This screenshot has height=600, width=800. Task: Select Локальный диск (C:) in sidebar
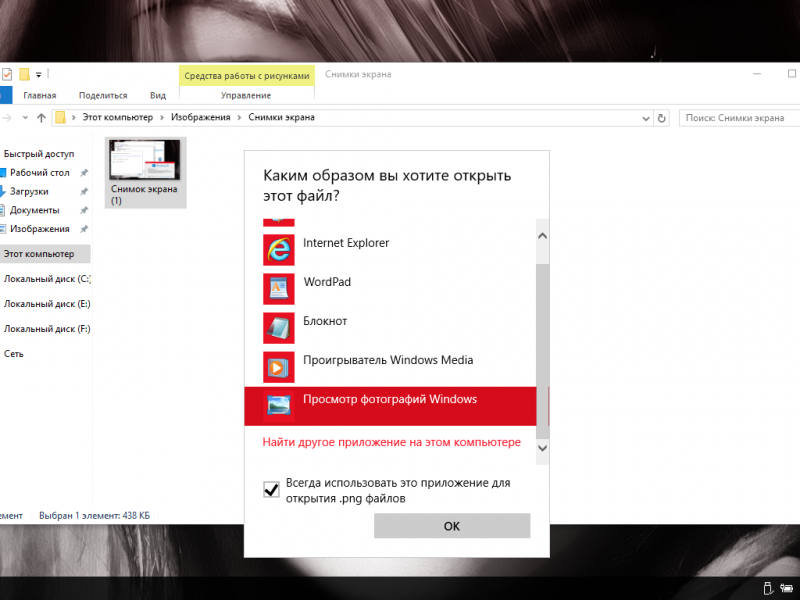46,279
